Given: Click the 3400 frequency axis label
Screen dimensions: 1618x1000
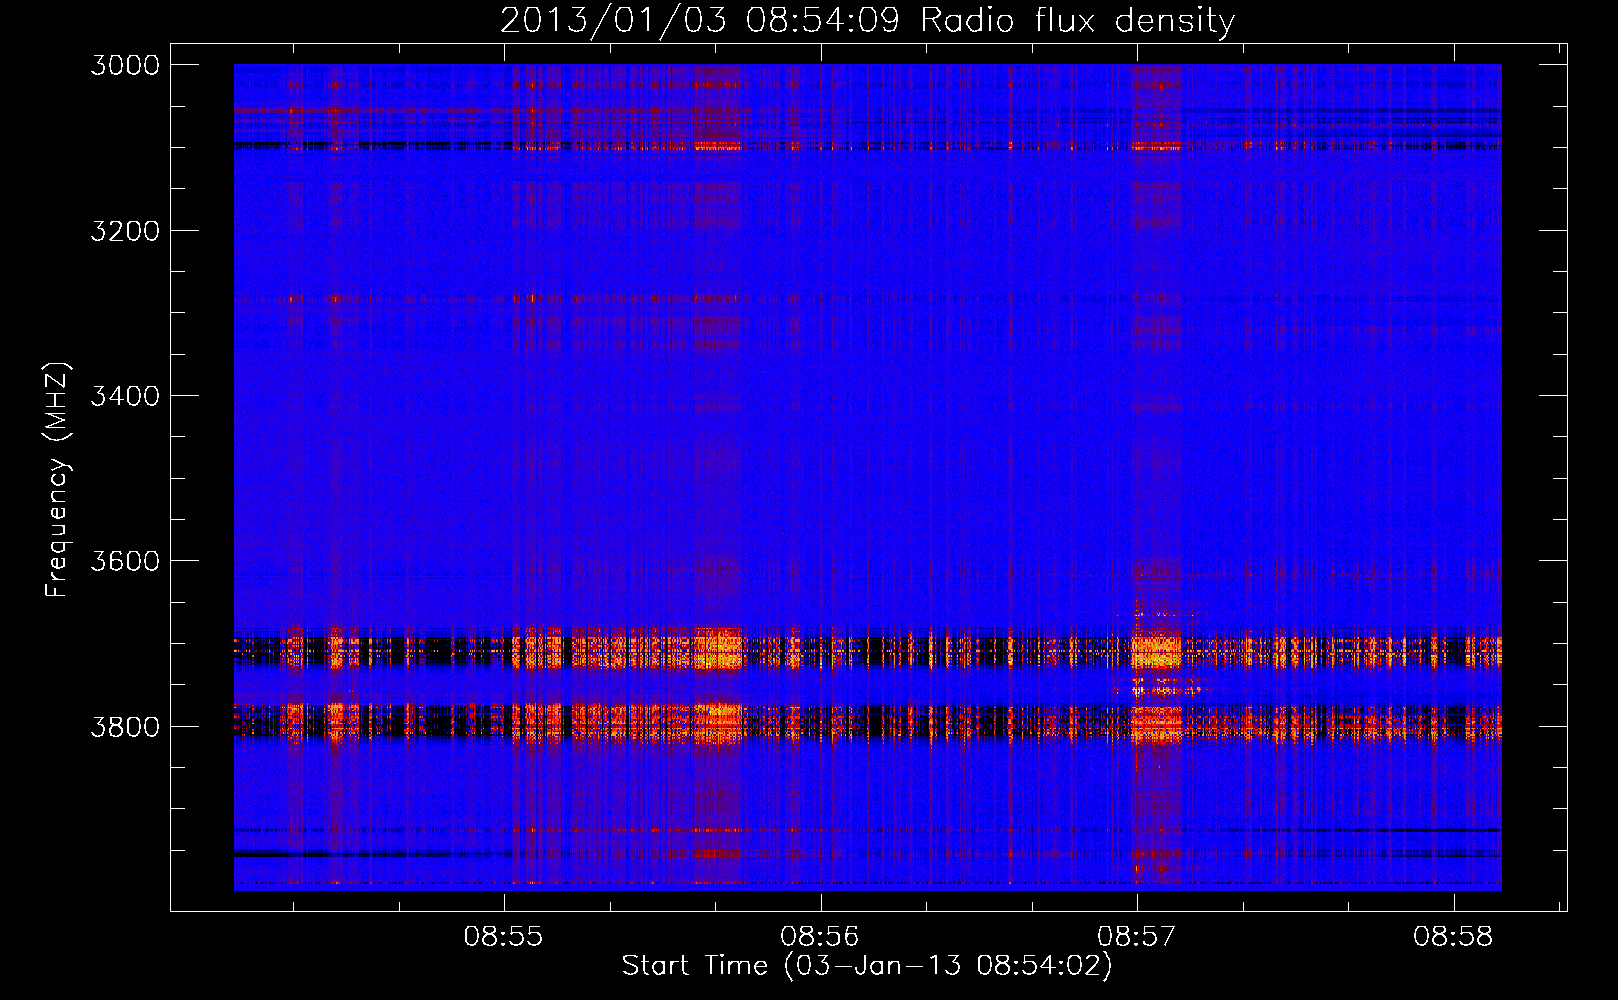Looking at the screenshot, I should tap(125, 396).
